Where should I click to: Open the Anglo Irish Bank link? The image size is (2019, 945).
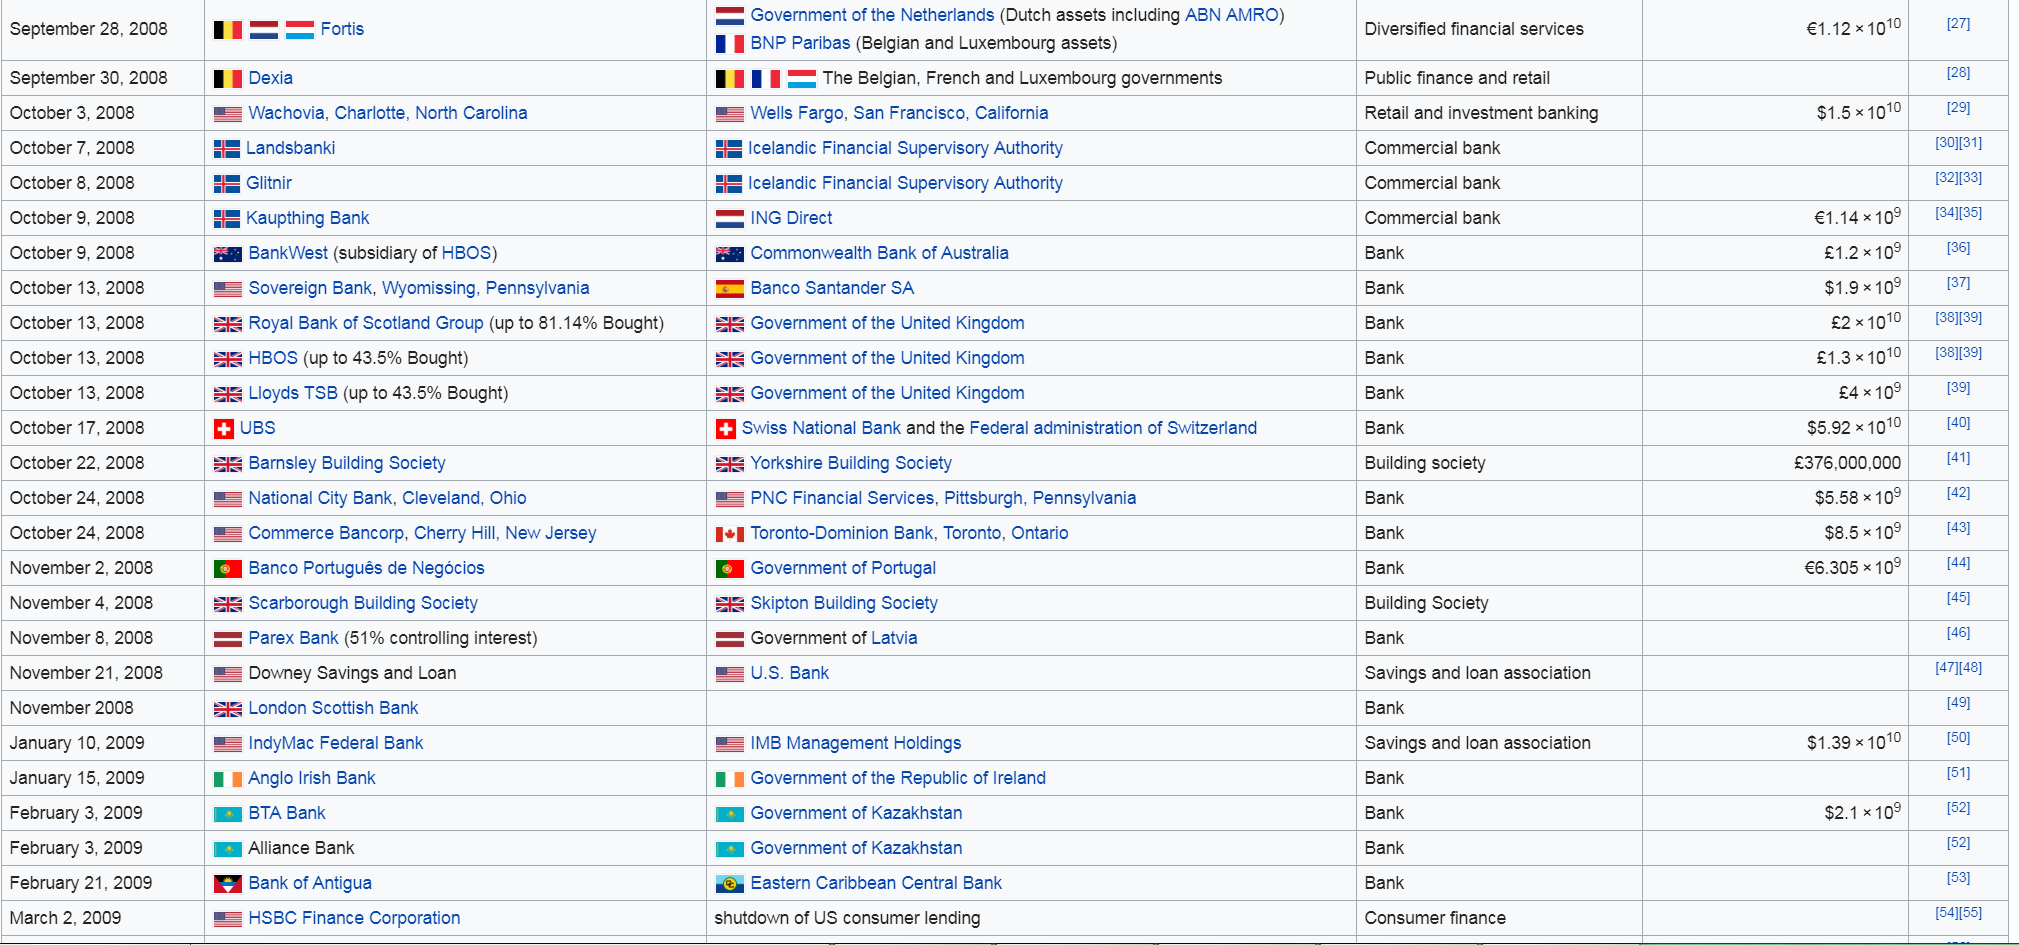[x=312, y=778]
